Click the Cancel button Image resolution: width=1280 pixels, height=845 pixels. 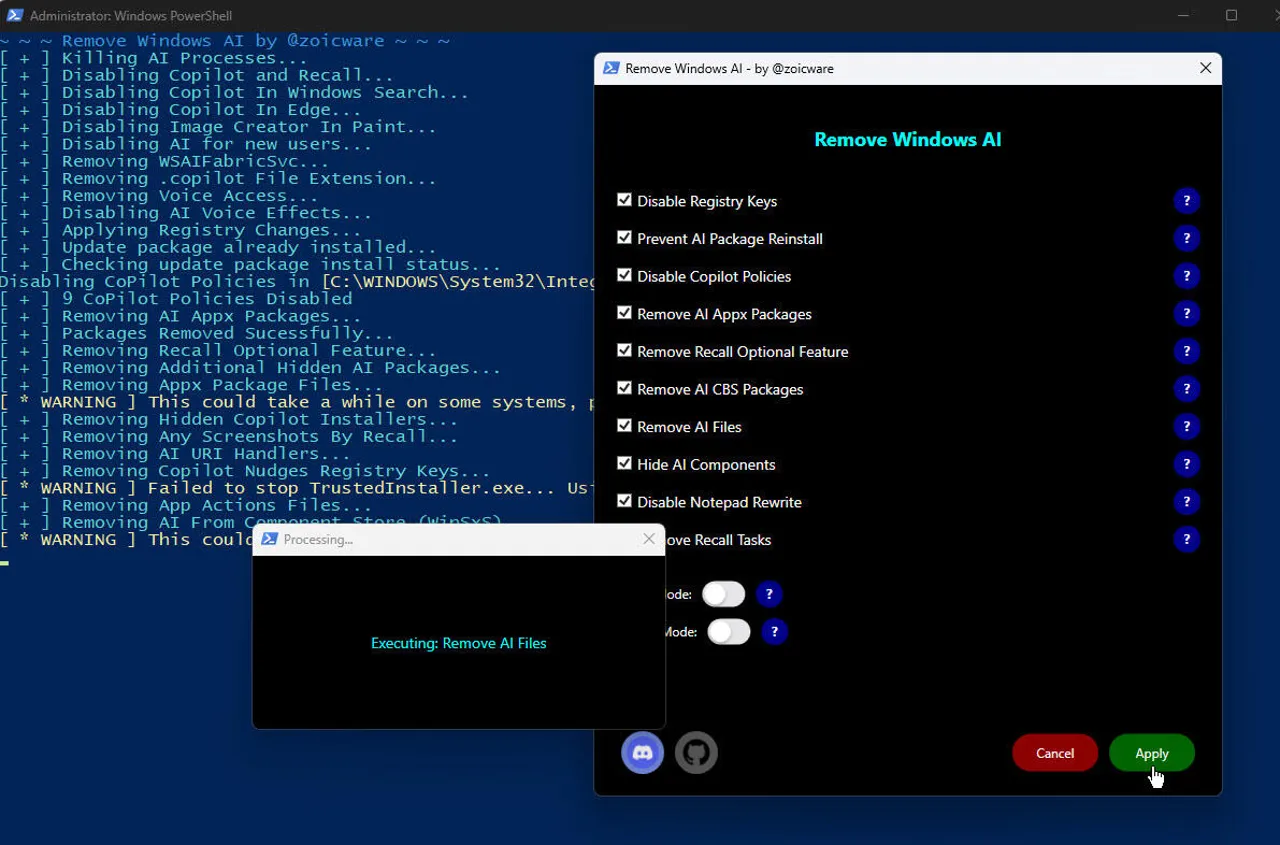[x=1054, y=752]
